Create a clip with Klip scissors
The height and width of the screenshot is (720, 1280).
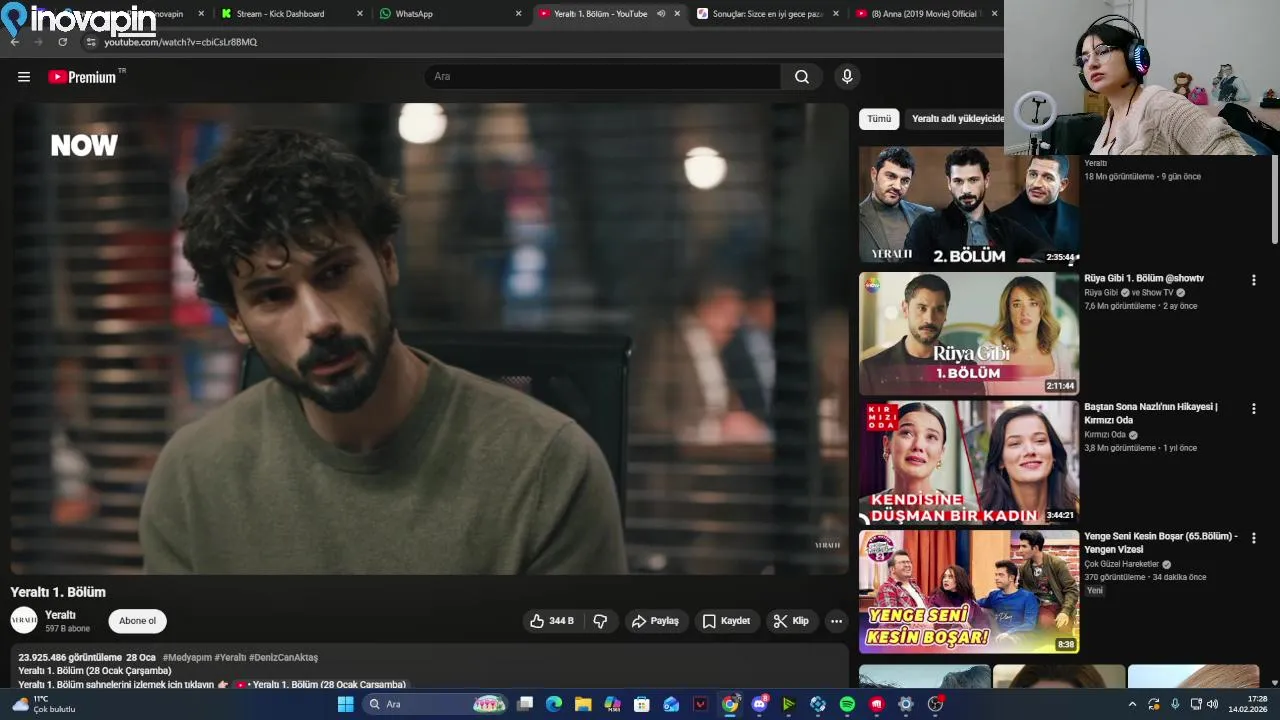click(x=791, y=621)
